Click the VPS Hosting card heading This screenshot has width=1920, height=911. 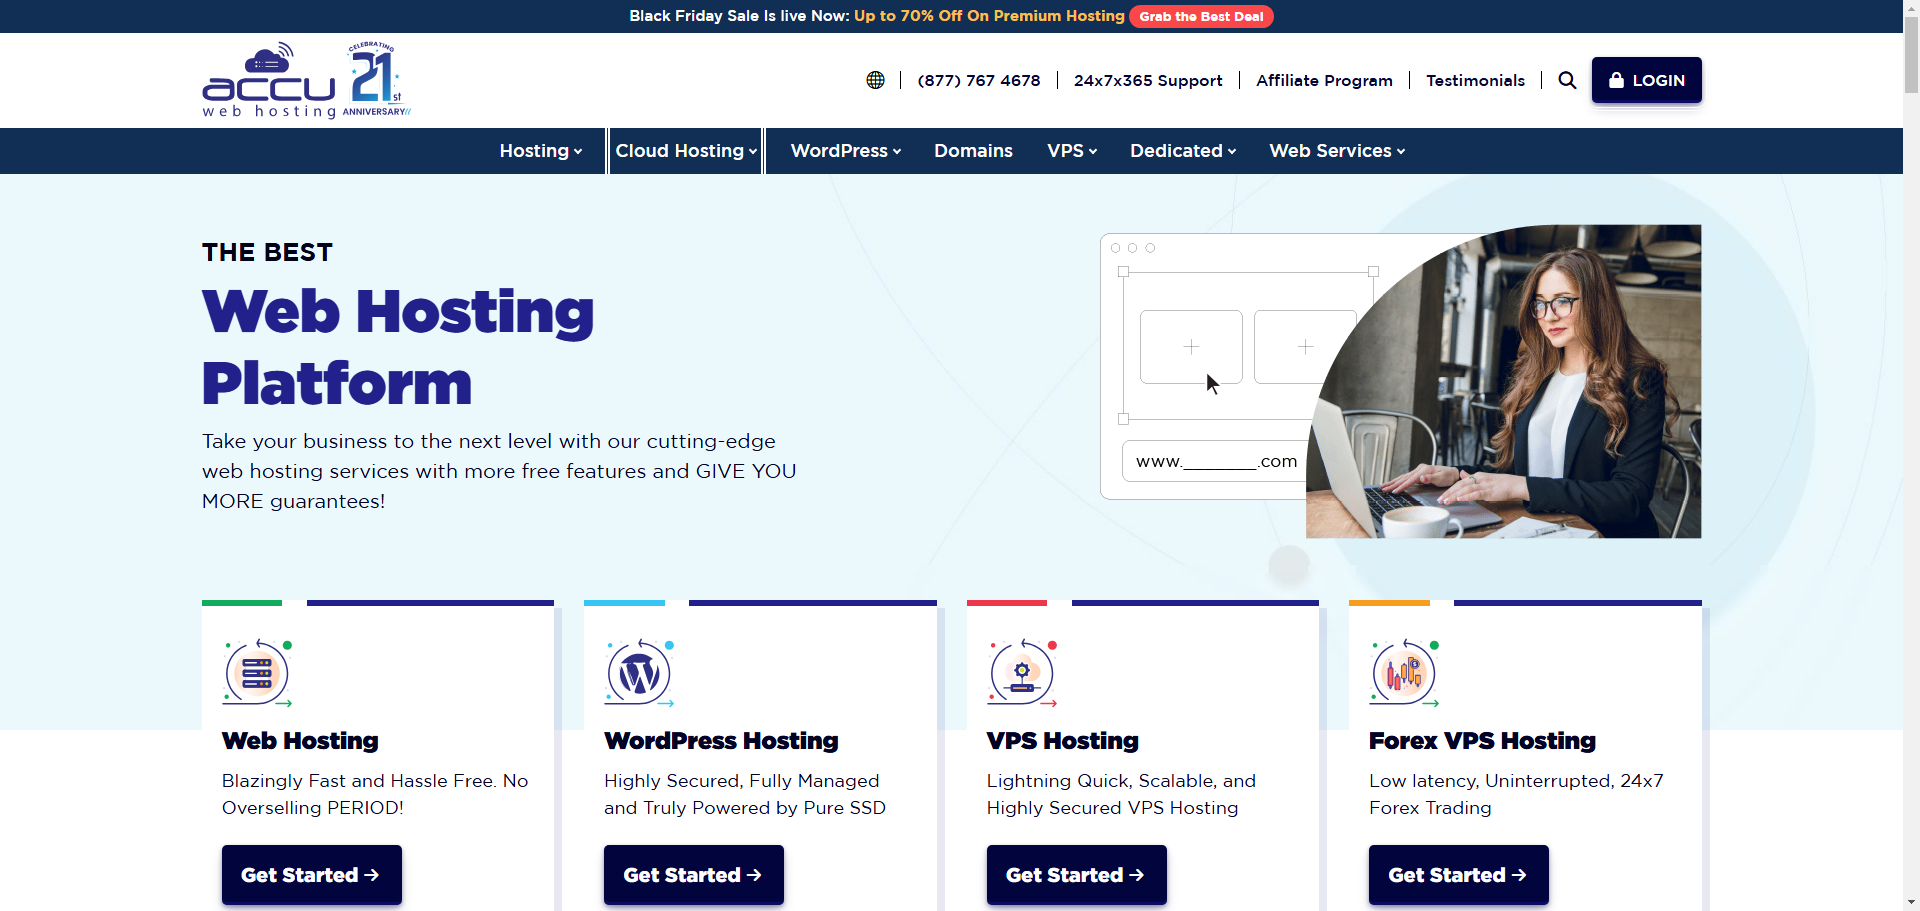point(1063,741)
